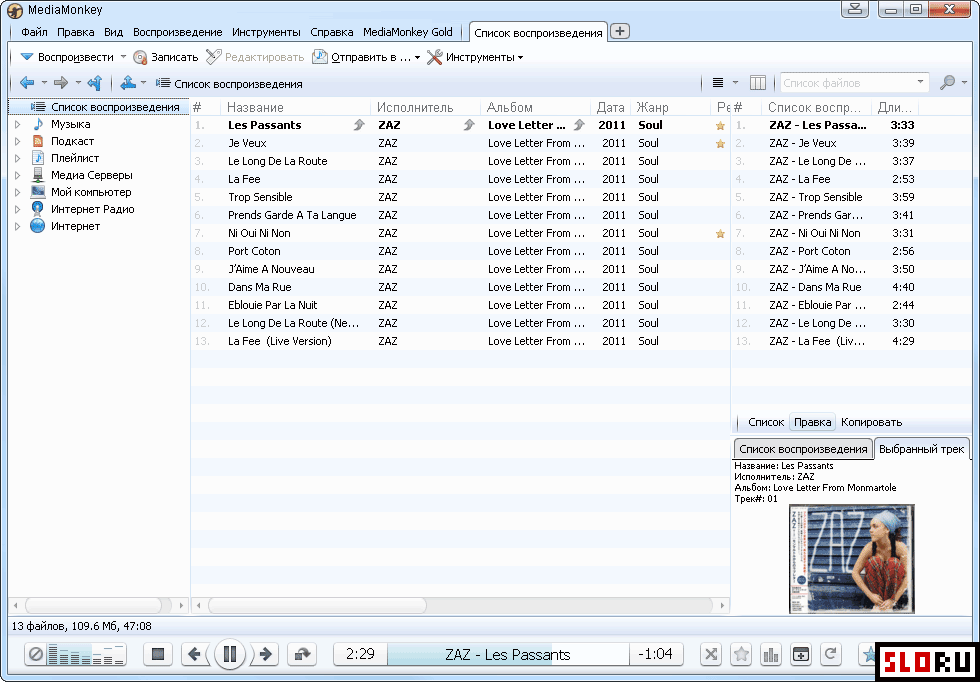
Task: Toggle repeat mode in player bar
Action: 831,654
